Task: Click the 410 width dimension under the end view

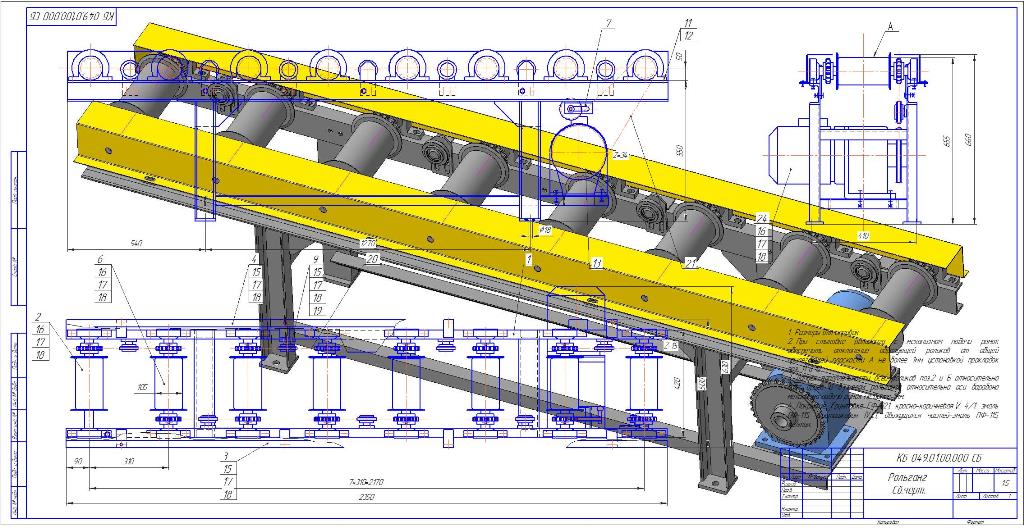Action: (x=864, y=235)
